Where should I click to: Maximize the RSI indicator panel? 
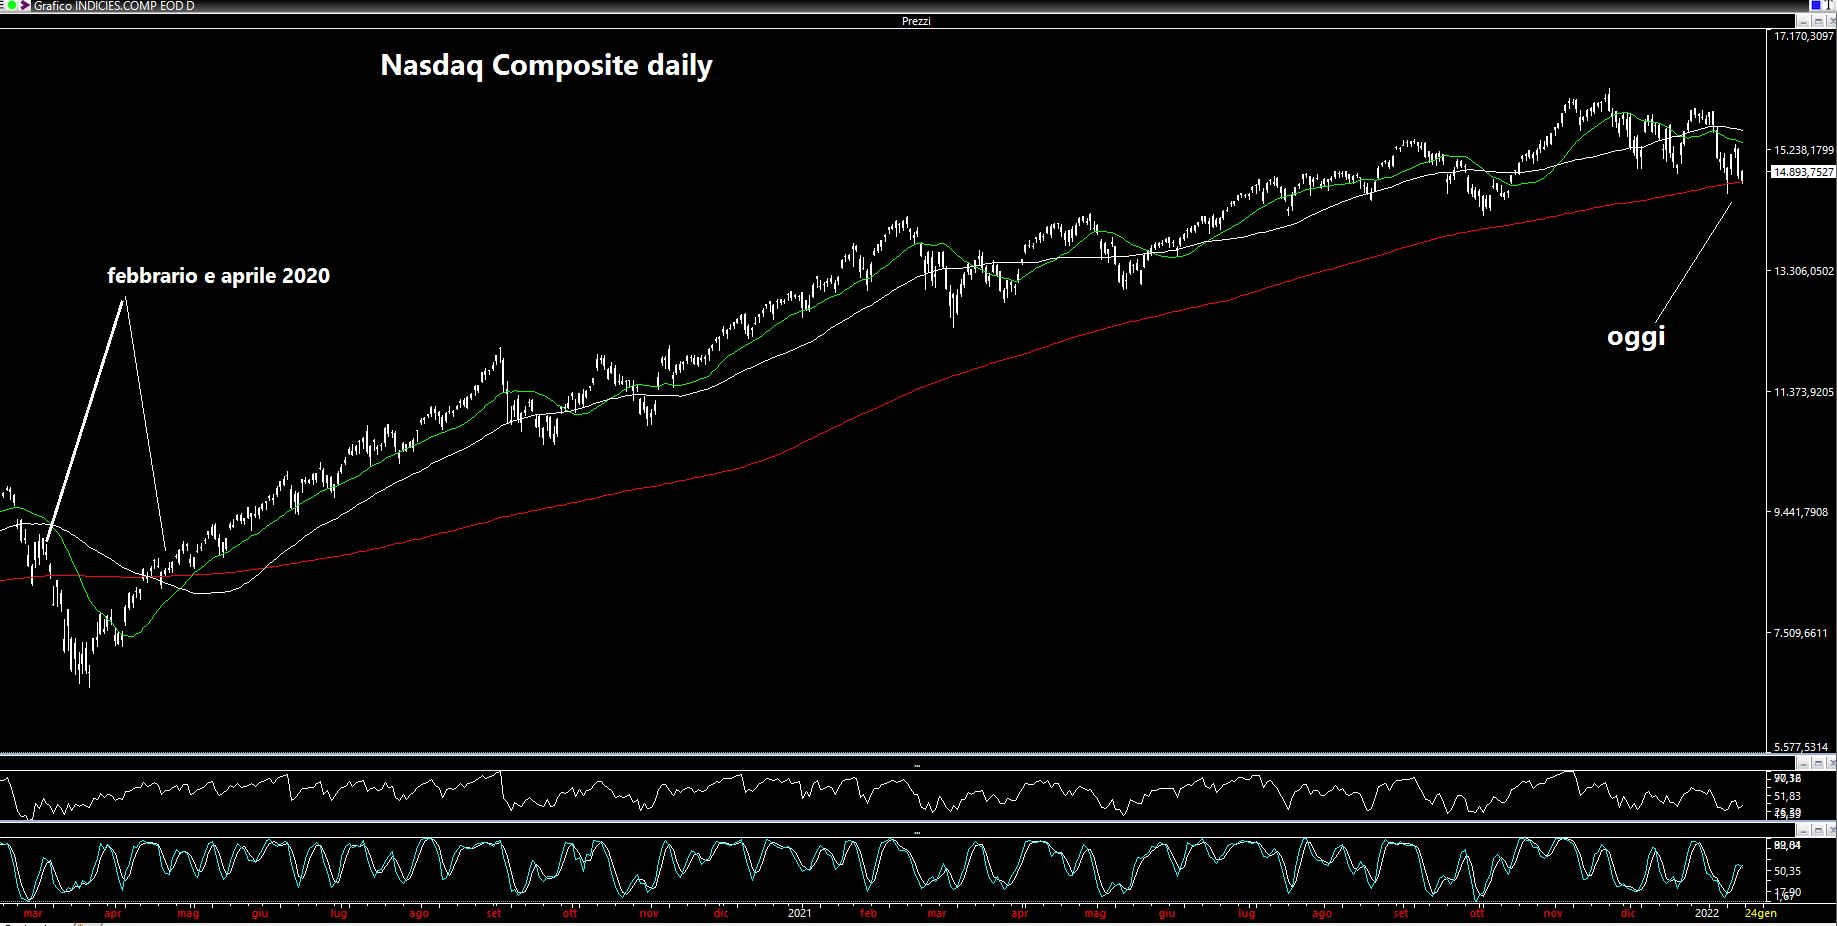[1818, 763]
